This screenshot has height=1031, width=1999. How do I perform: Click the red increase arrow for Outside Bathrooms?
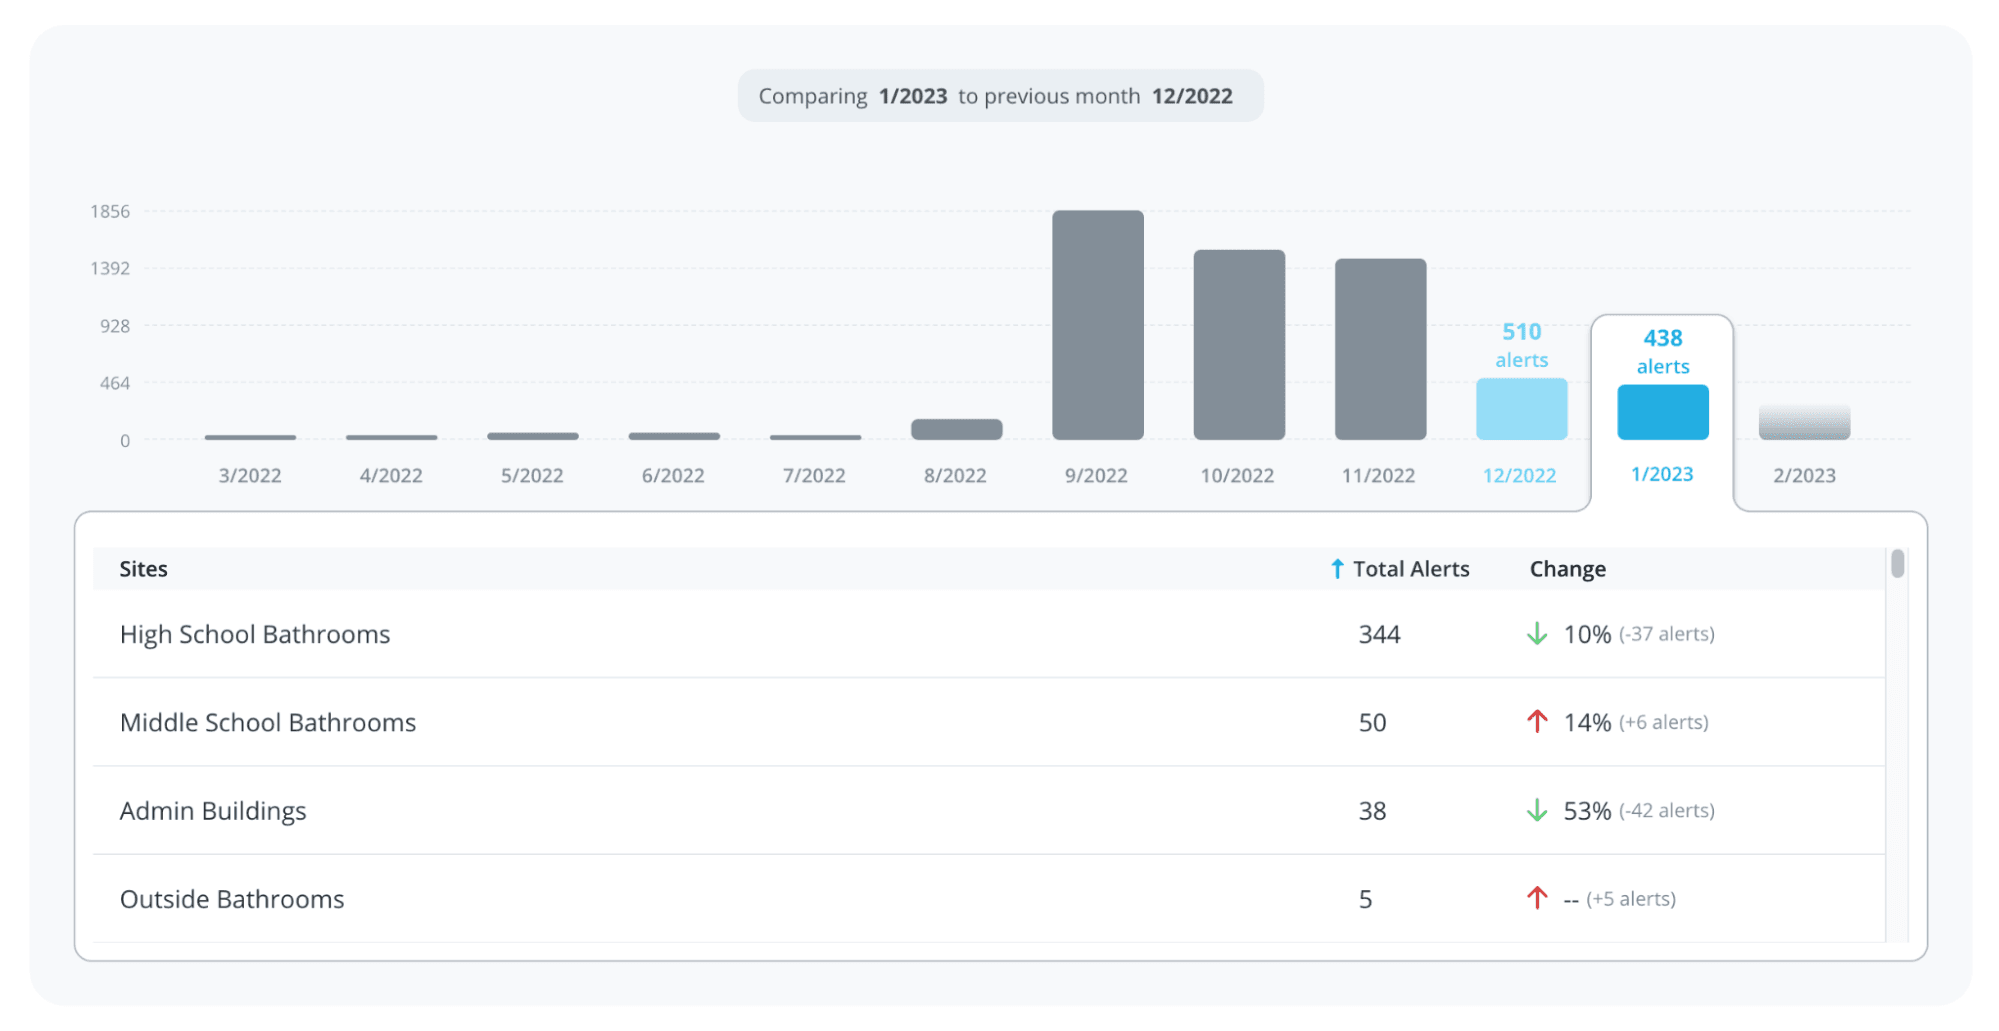1537,898
